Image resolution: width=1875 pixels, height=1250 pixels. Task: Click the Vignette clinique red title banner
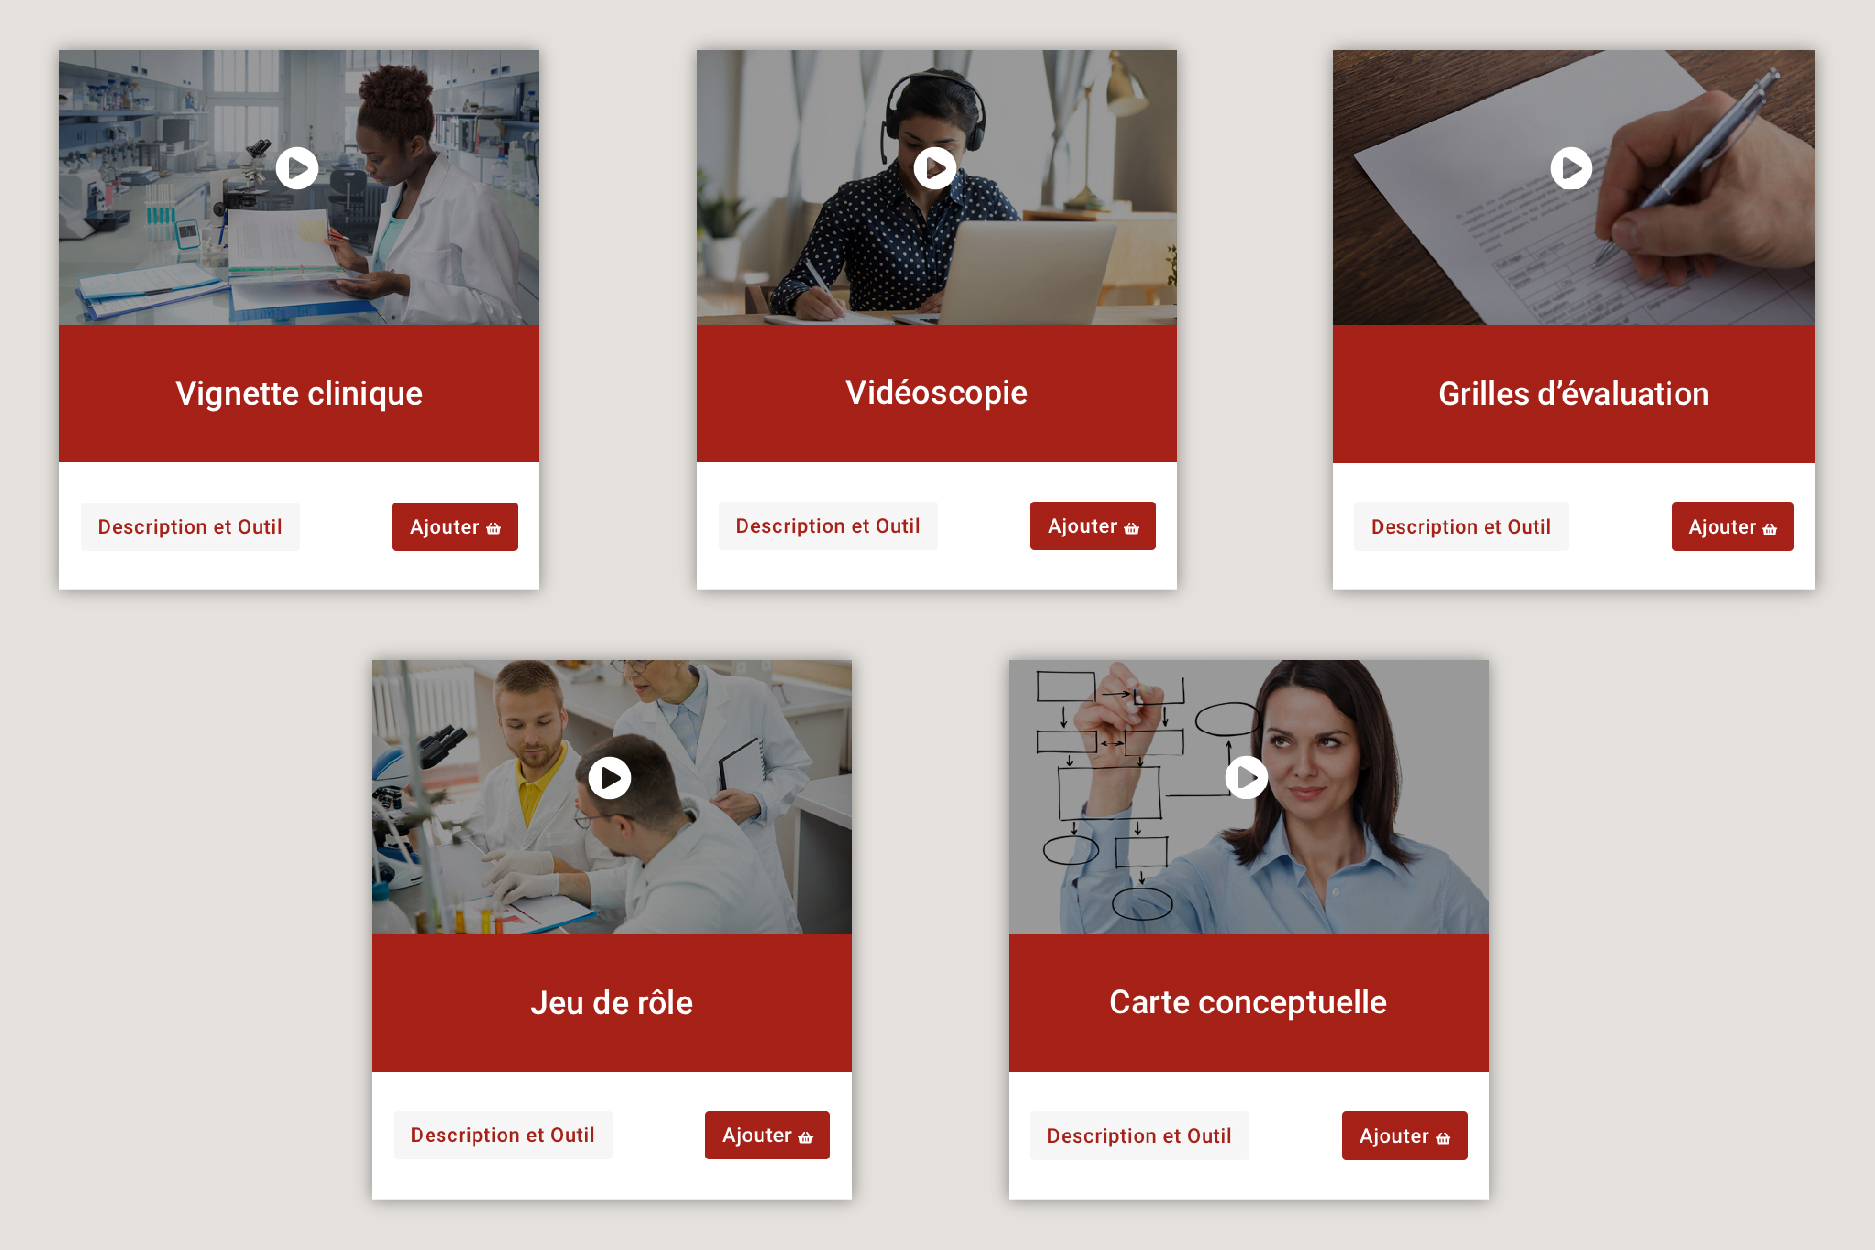coord(299,393)
